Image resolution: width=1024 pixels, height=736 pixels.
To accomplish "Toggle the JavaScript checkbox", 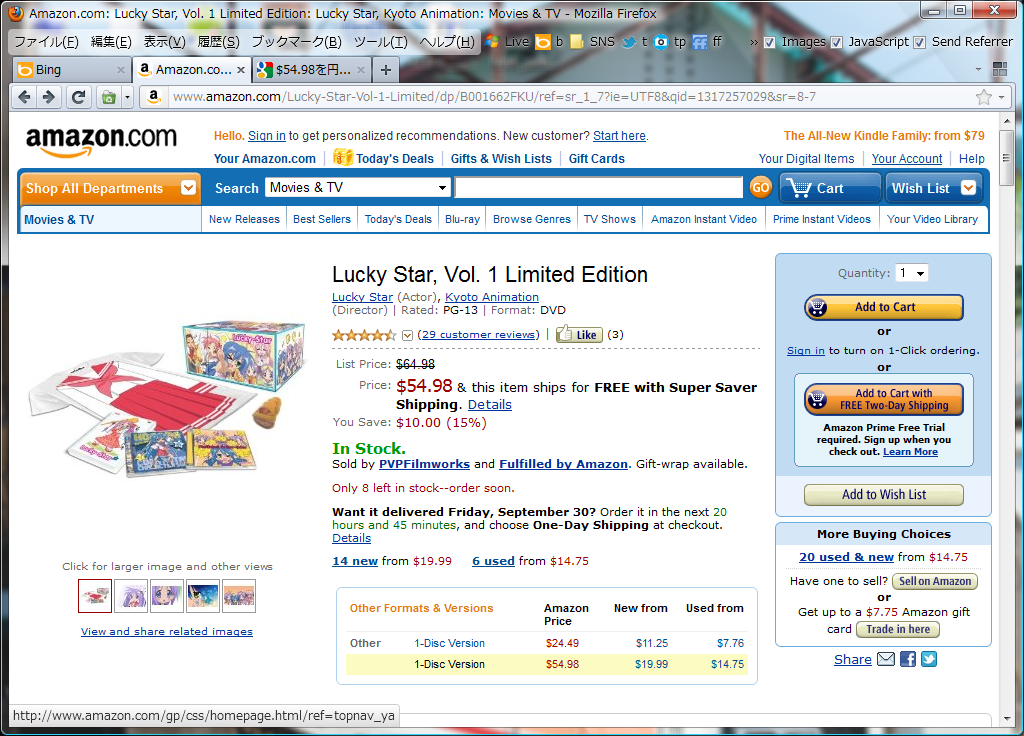I will [836, 42].
